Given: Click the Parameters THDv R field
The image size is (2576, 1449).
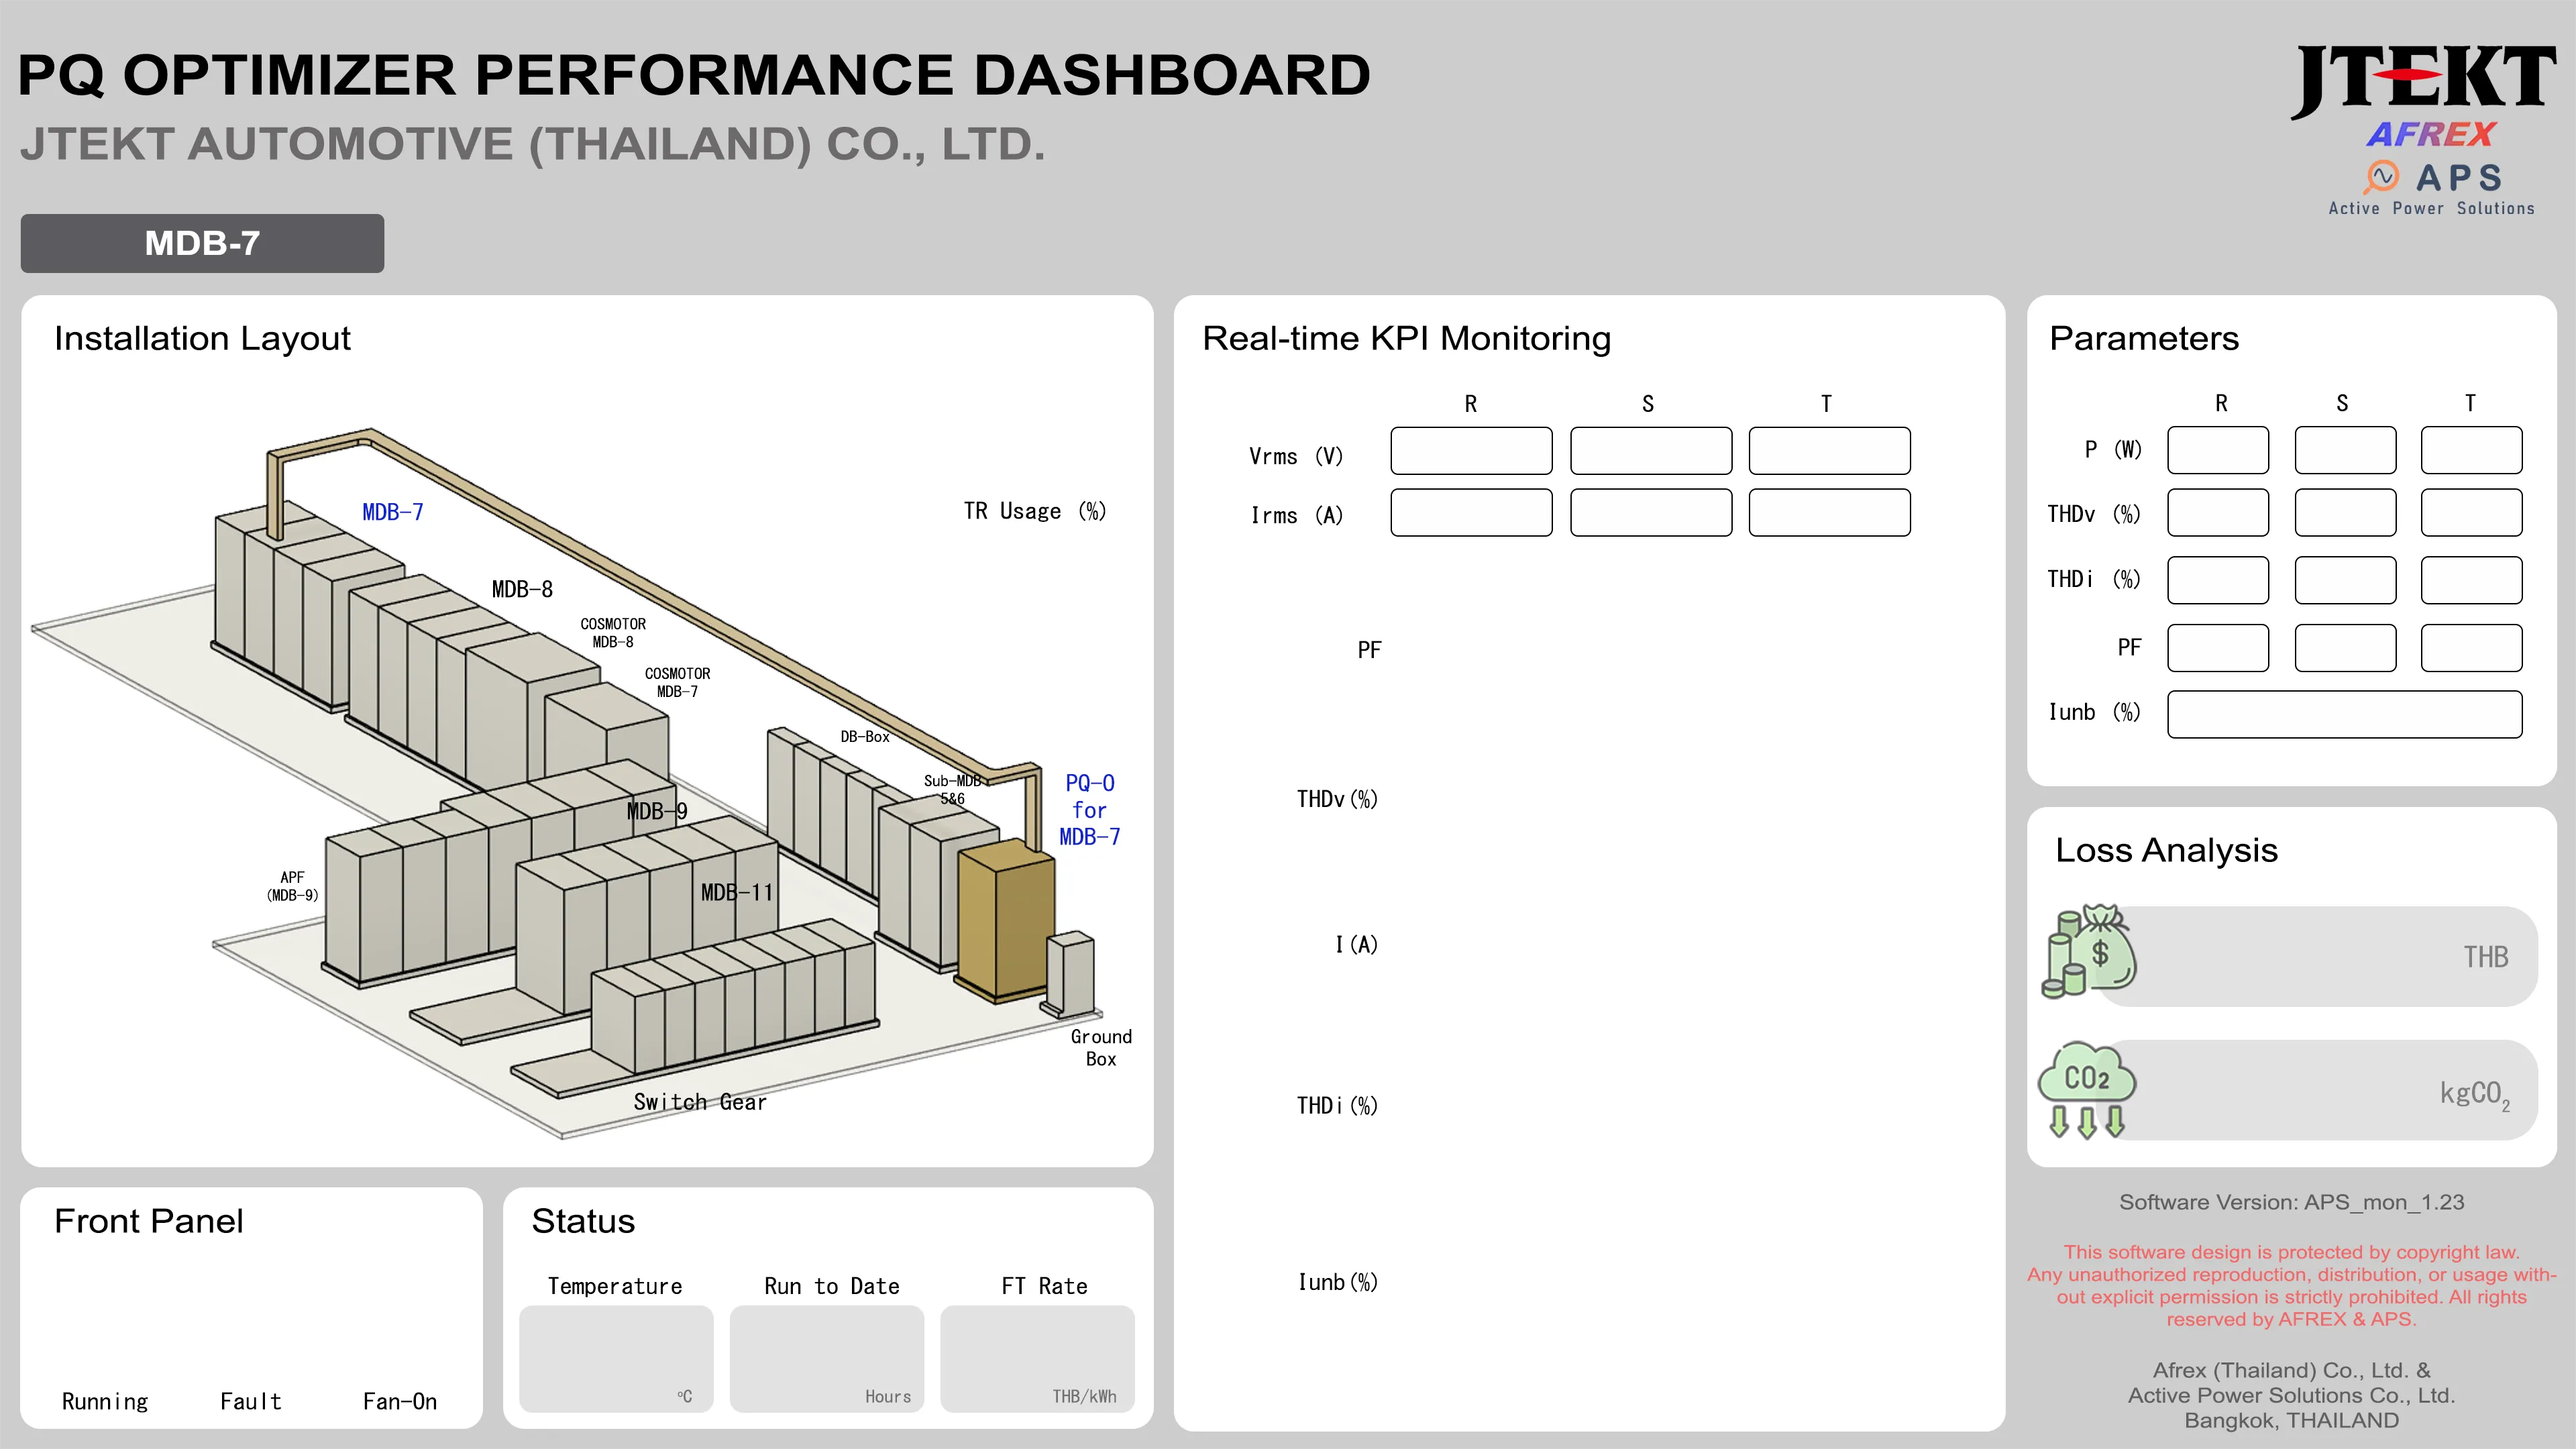Looking at the screenshot, I should click(2218, 513).
